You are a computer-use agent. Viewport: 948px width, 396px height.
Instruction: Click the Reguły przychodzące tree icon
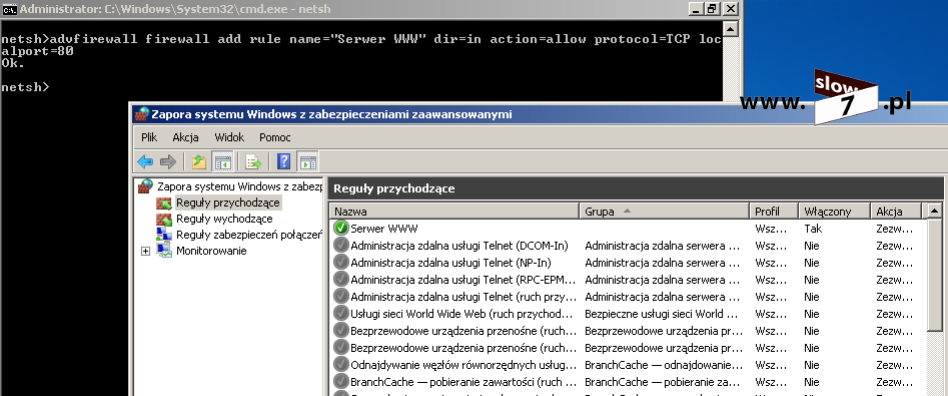(x=164, y=203)
